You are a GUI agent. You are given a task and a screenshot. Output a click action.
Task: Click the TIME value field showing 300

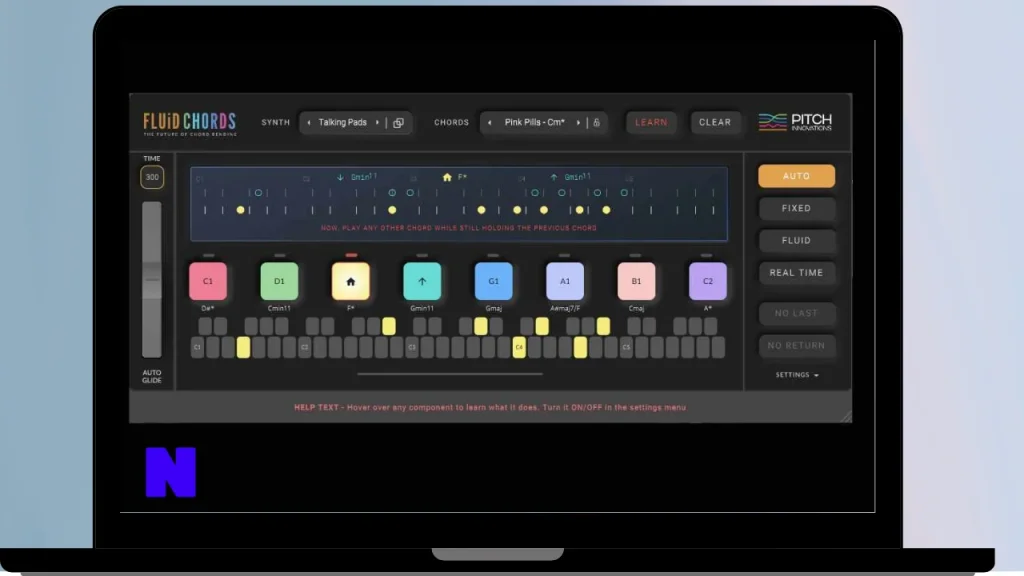(x=152, y=177)
